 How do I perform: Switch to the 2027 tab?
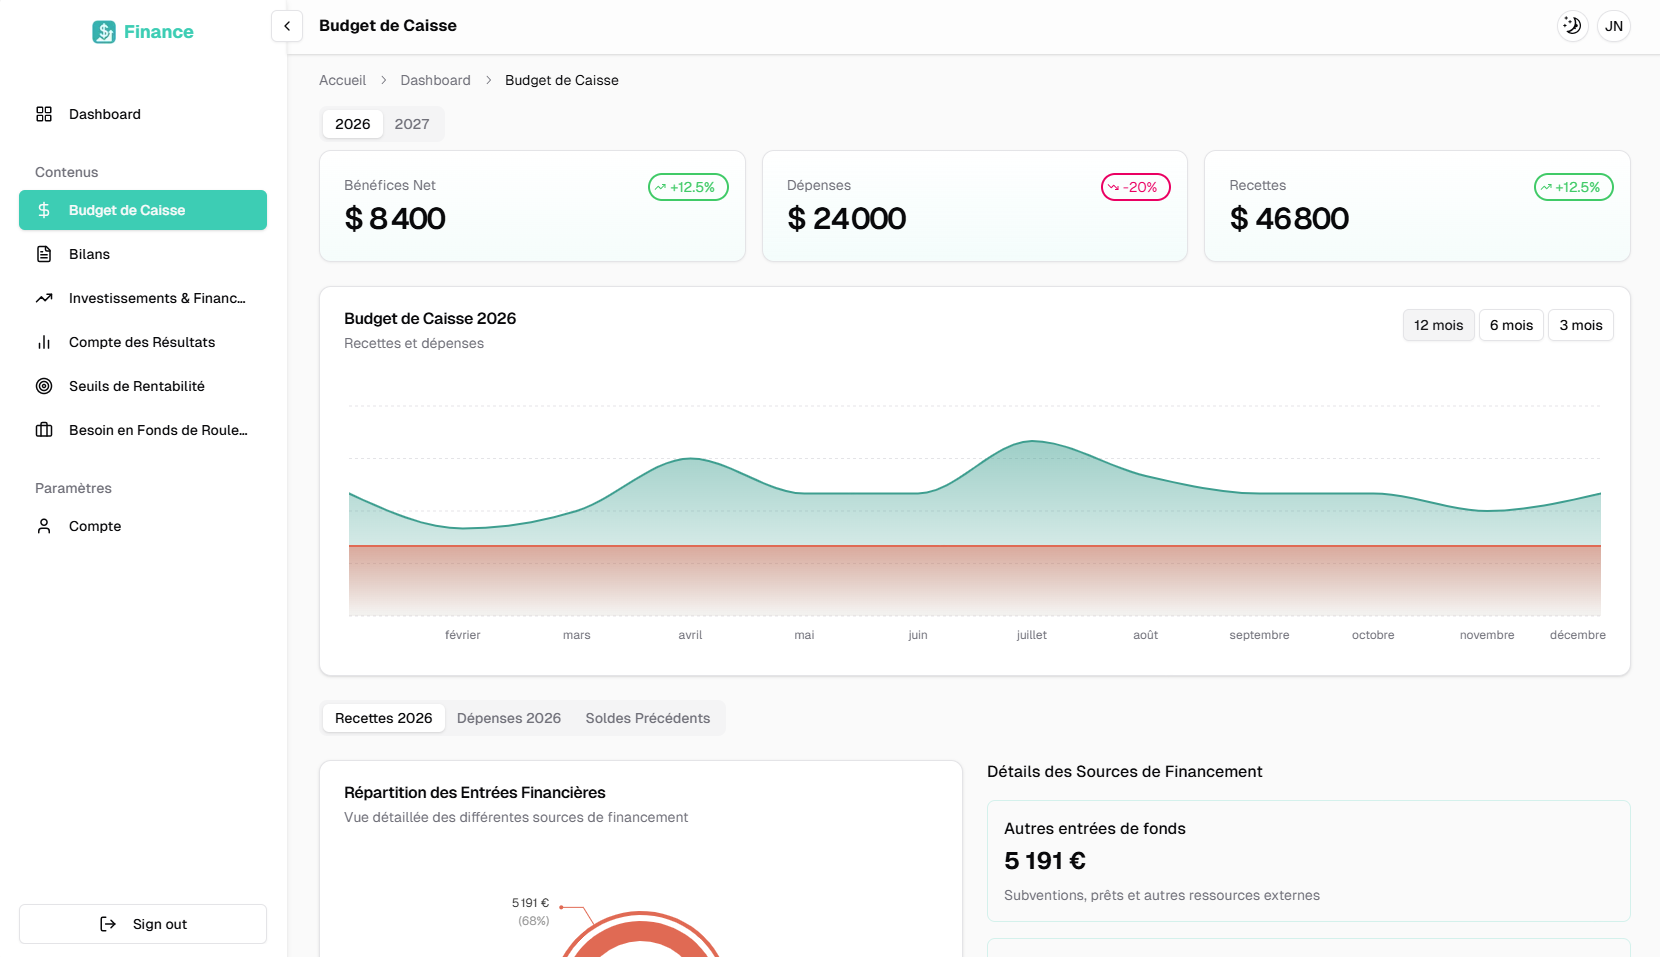pyautogui.click(x=412, y=124)
